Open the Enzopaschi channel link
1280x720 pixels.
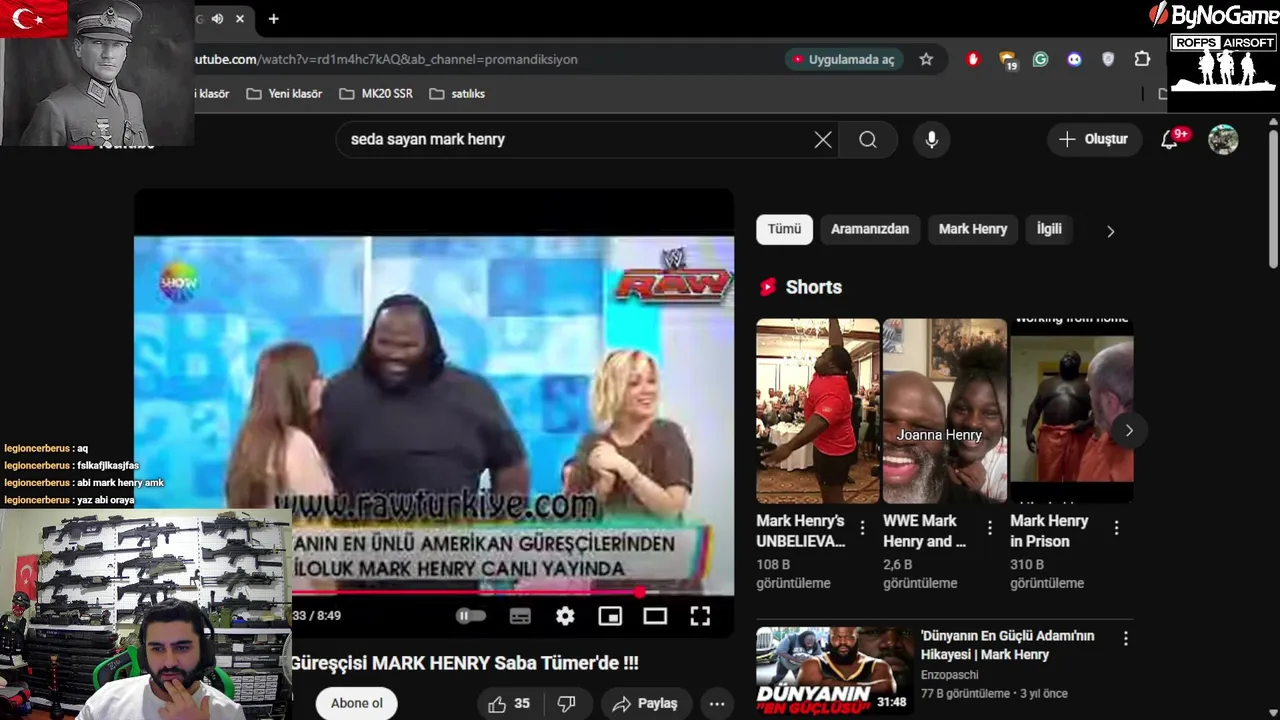coord(950,675)
